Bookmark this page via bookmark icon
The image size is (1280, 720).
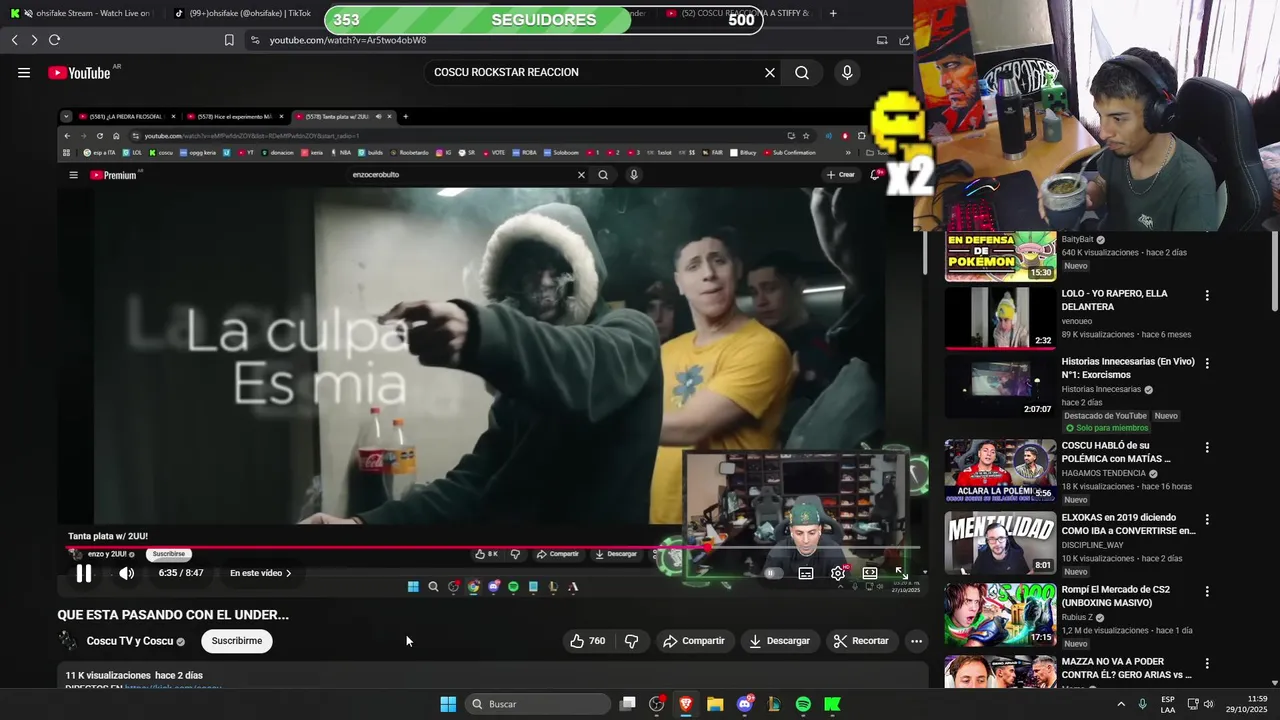pyautogui.click(x=229, y=40)
